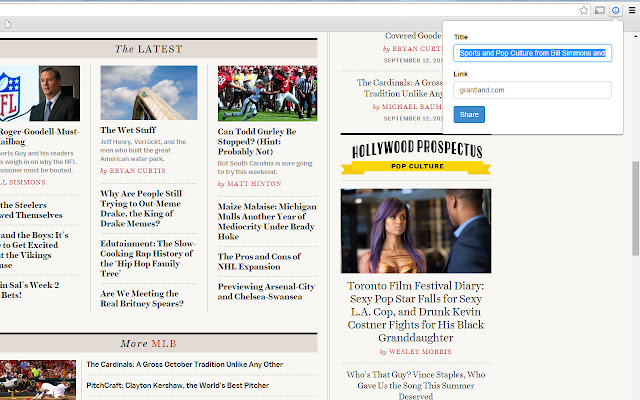
Task: Click the bookmark star icon
Action: pyautogui.click(x=584, y=10)
